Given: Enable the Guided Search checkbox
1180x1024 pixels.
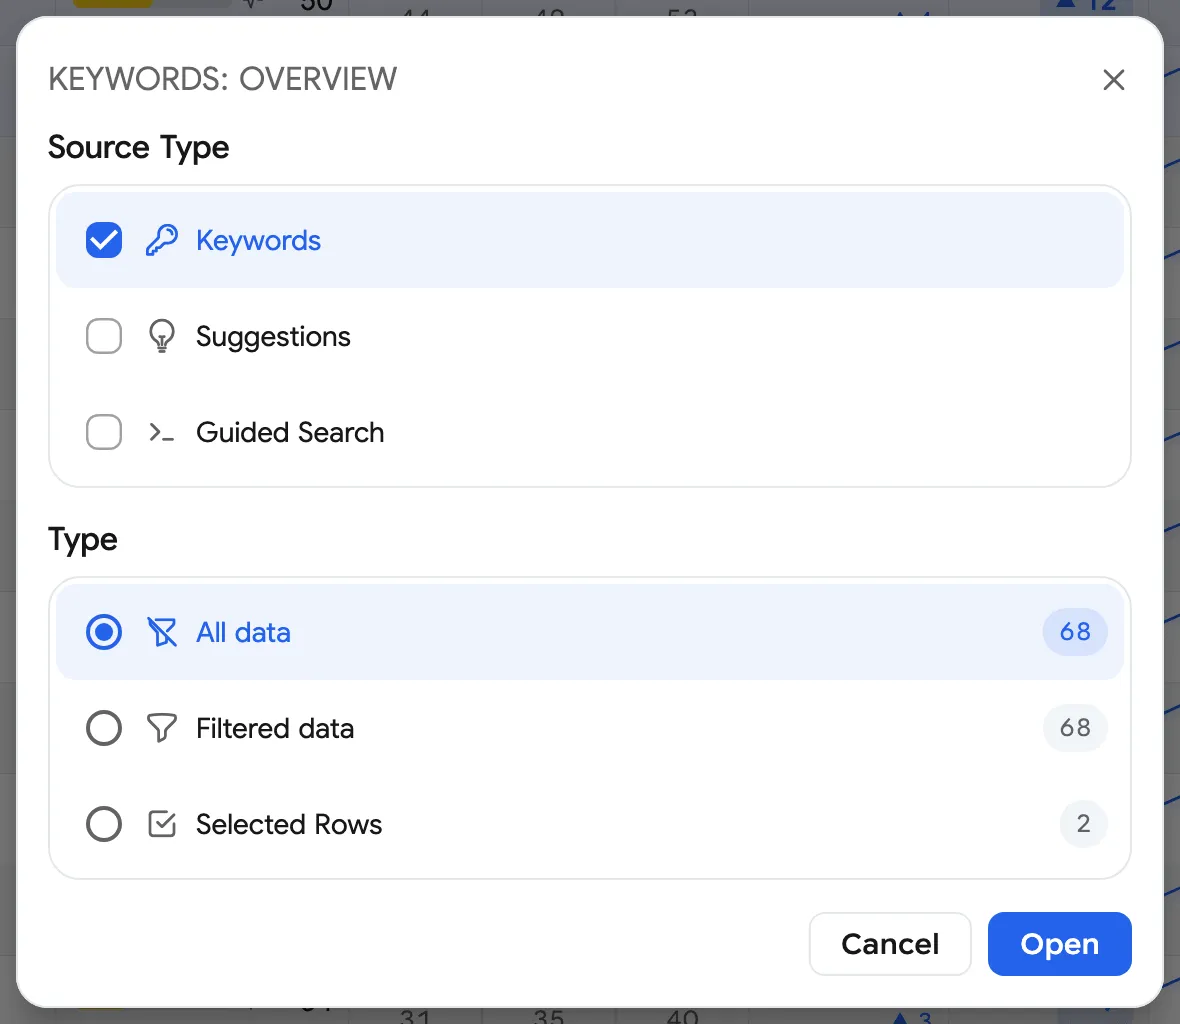Looking at the screenshot, I should pyautogui.click(x=104, y=432).
